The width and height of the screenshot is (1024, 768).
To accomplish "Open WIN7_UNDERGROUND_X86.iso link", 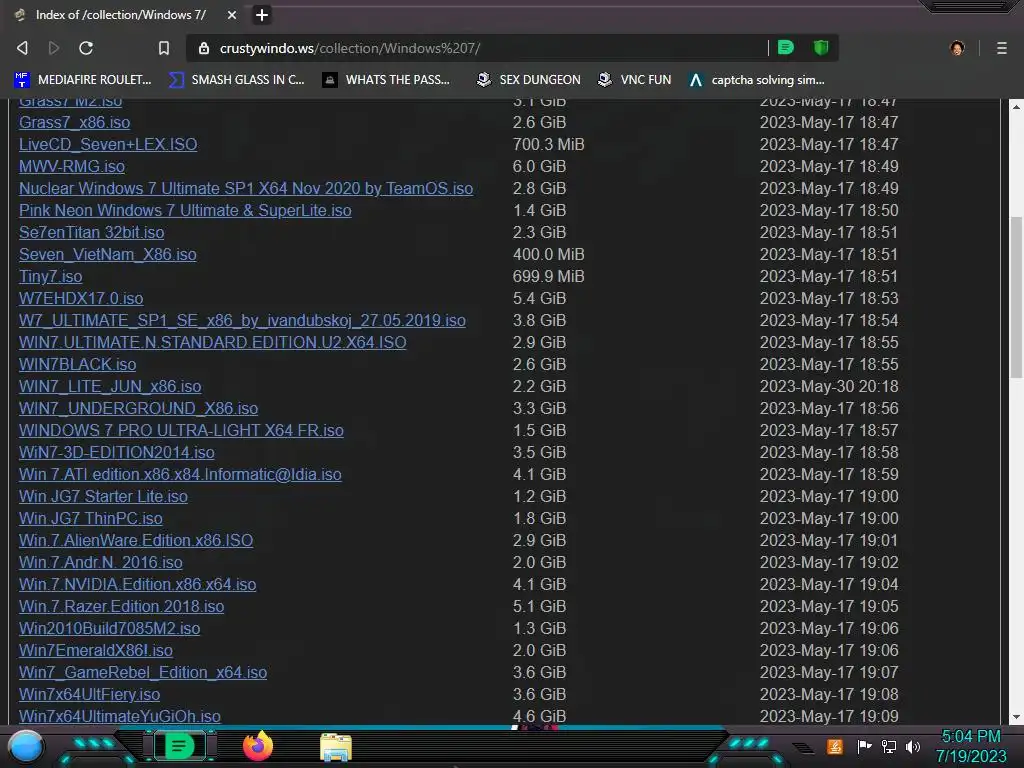I will coord(138,408).
